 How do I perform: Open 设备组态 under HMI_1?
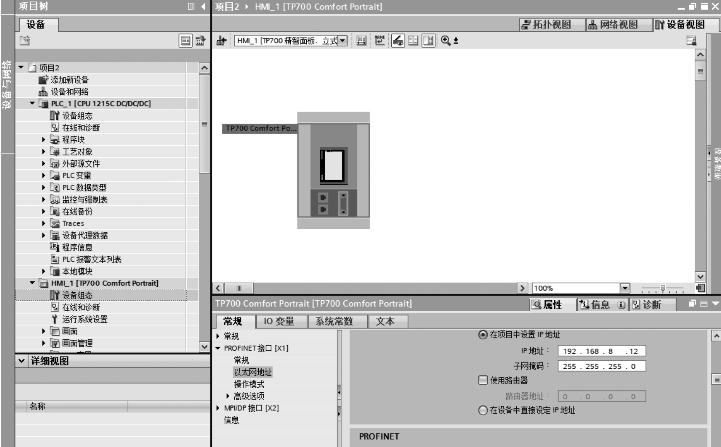(x=77, y=295)
